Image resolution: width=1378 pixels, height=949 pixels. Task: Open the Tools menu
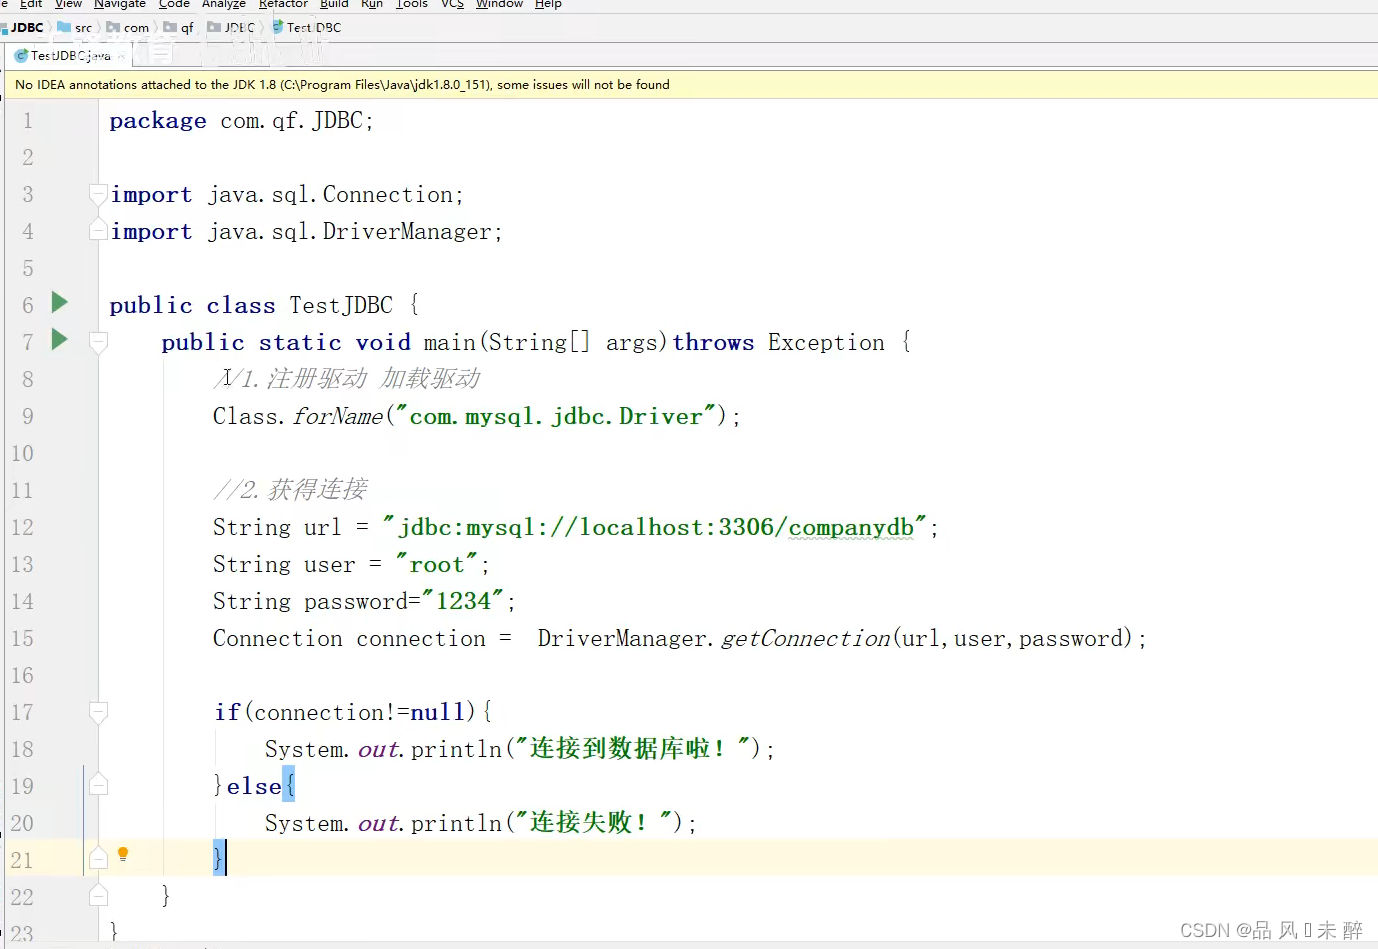(x=412, y=4)
